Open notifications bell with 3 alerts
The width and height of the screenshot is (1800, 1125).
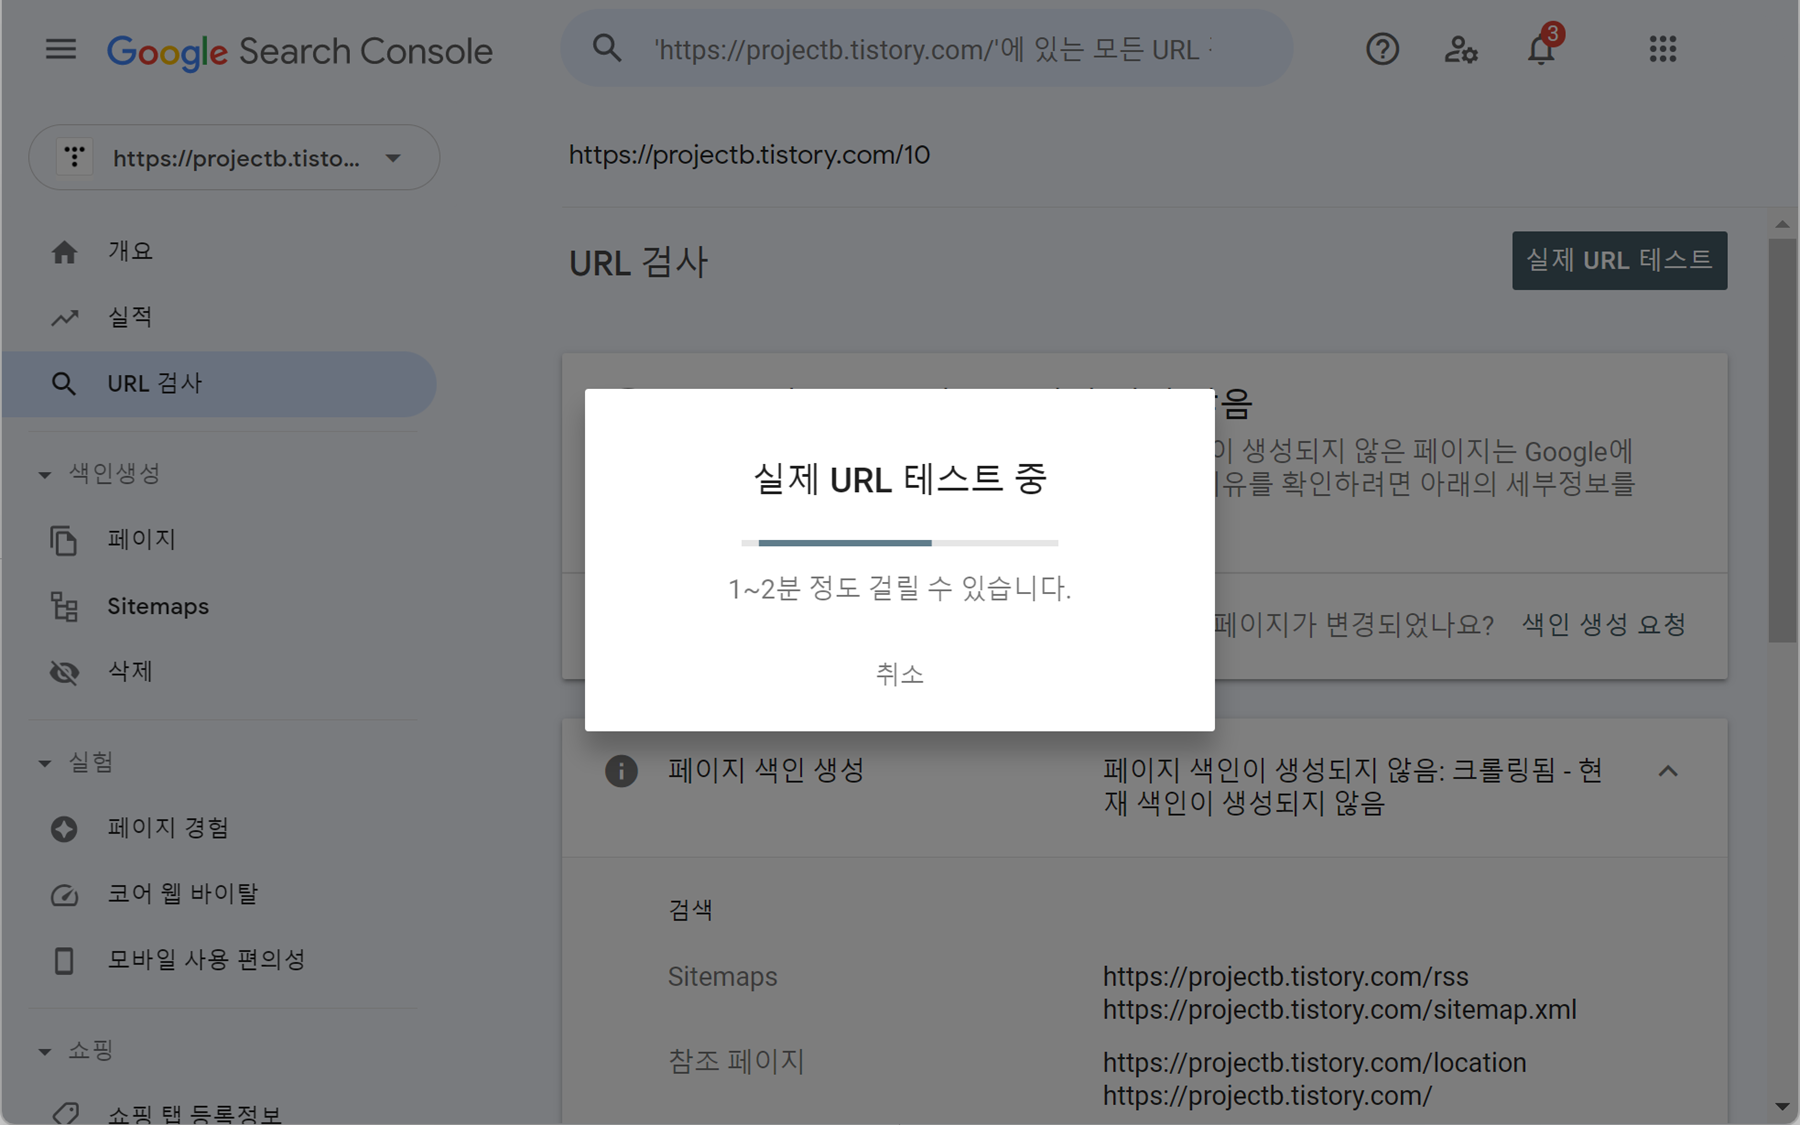(x=1542, y=48)
